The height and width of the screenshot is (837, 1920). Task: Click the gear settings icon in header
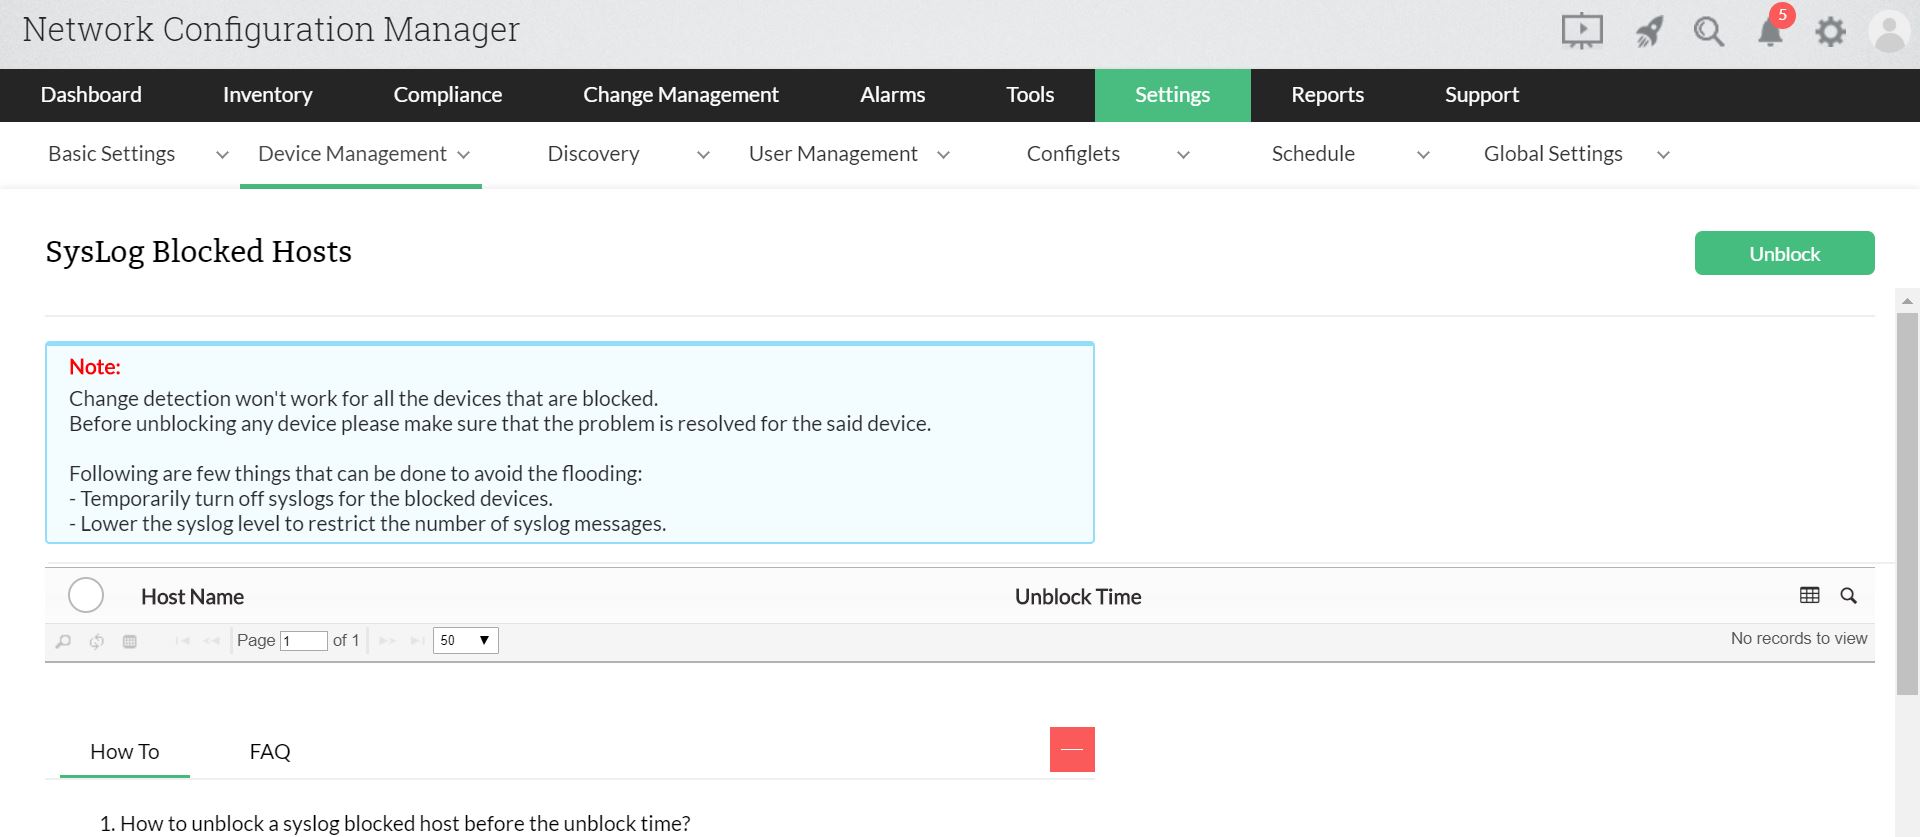1830,32
